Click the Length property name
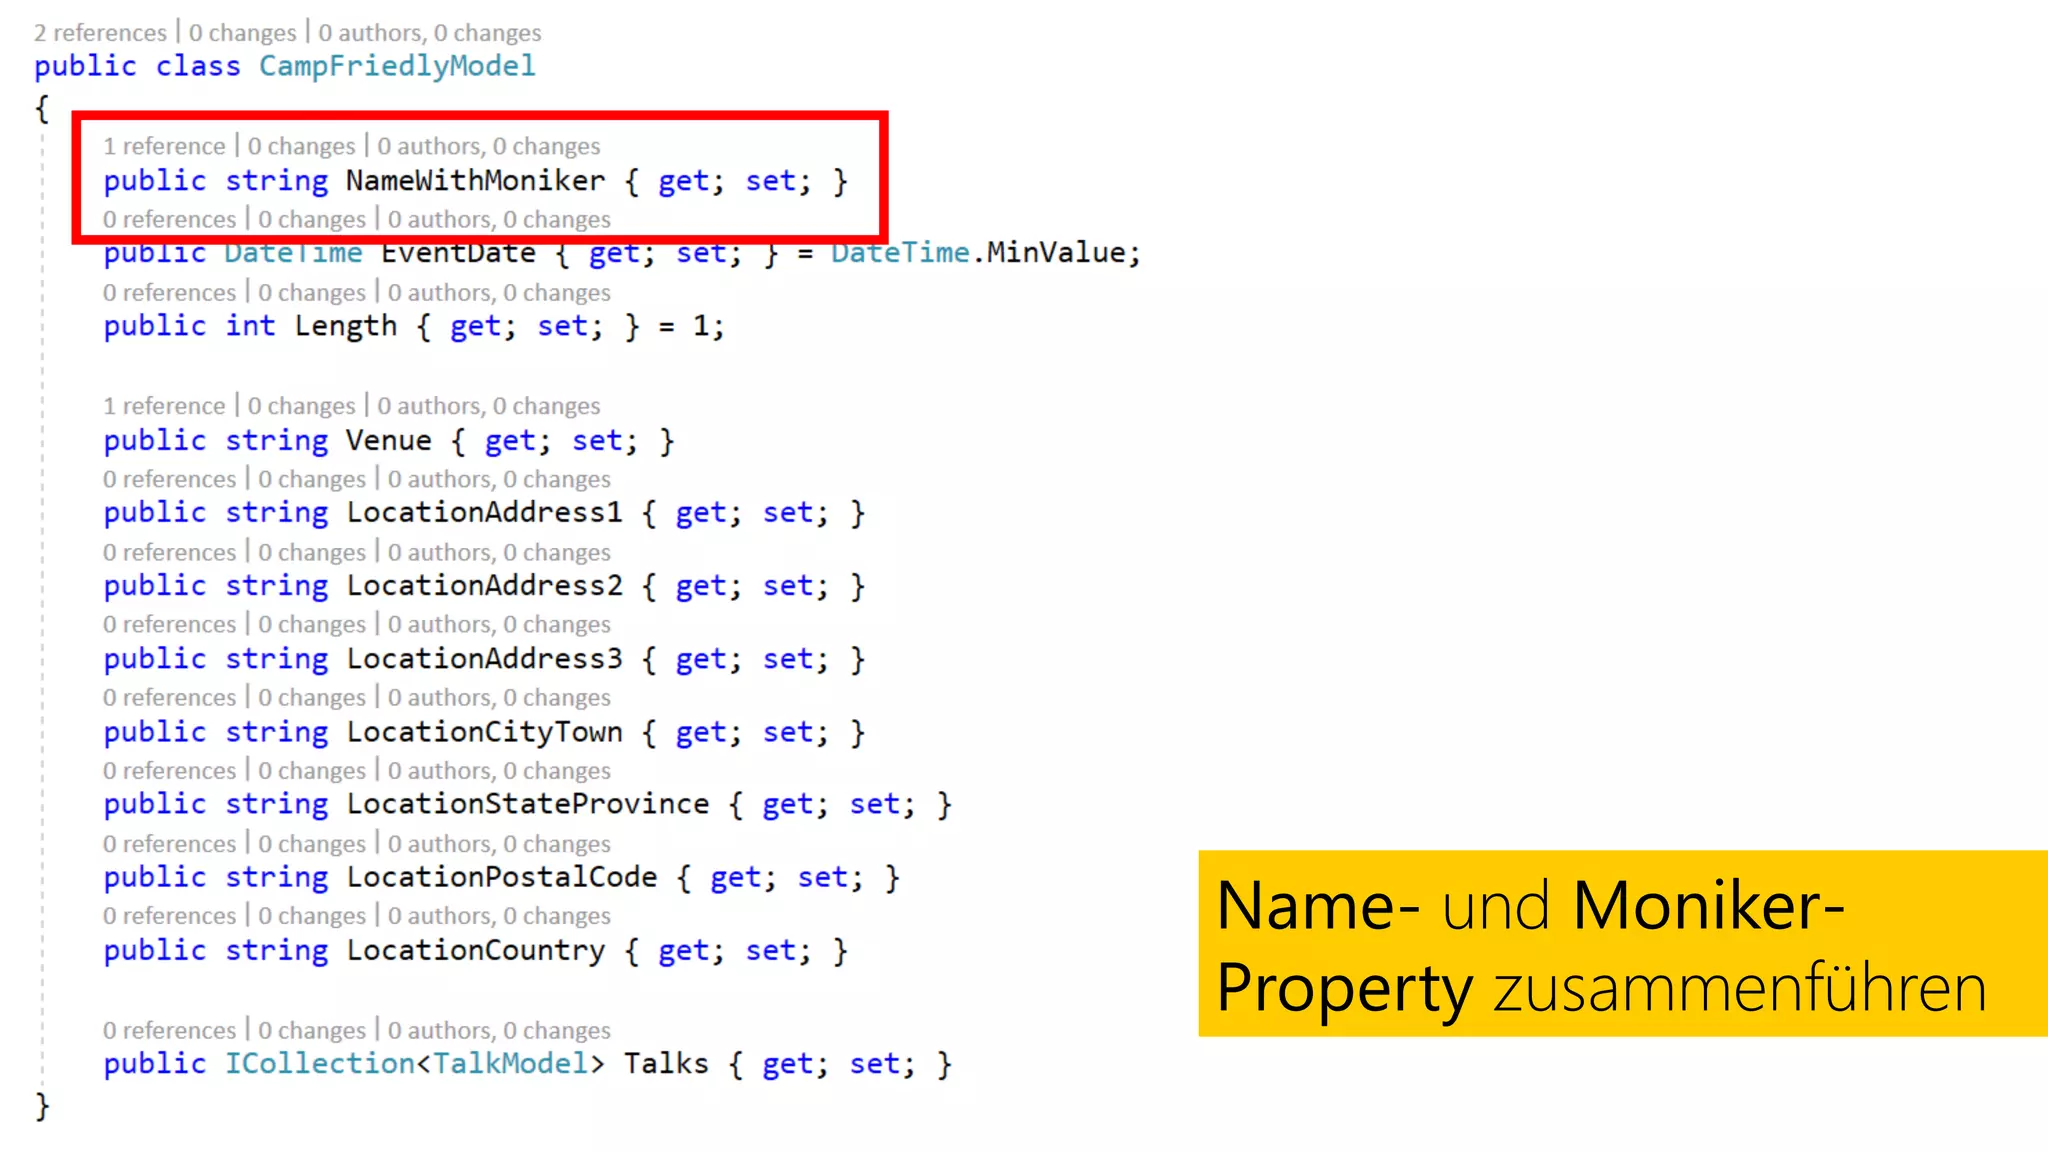Viewport: 2048px width, 1152px height. [x=346, y=326]
